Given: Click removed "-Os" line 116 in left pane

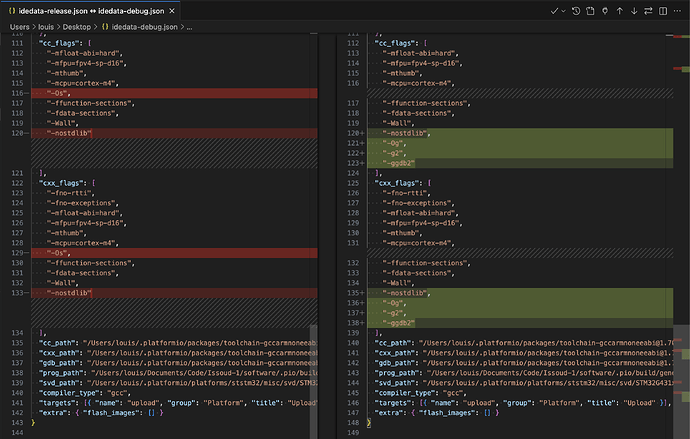Looking at the screenshot, I should point(56,93).
